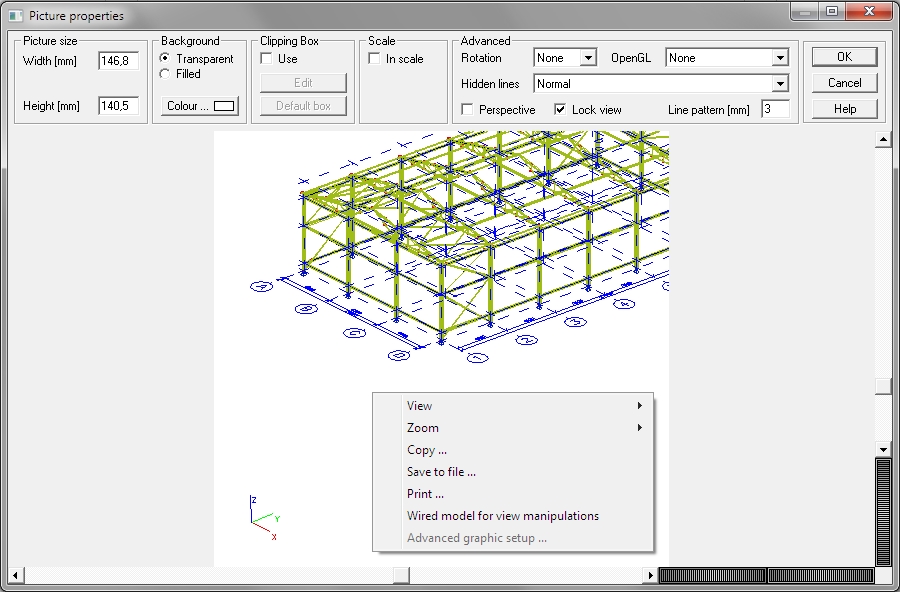Choose Save to file from context menu
The width and height of the screenshot is (900, 592).
click(x=441, y=472)
